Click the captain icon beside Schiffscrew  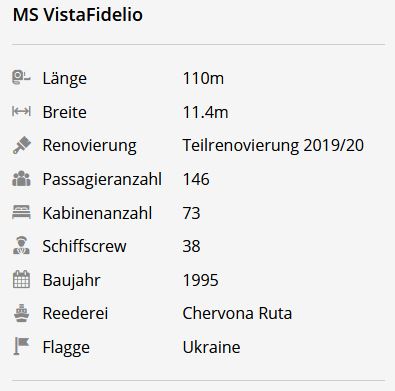coord(21,246)
